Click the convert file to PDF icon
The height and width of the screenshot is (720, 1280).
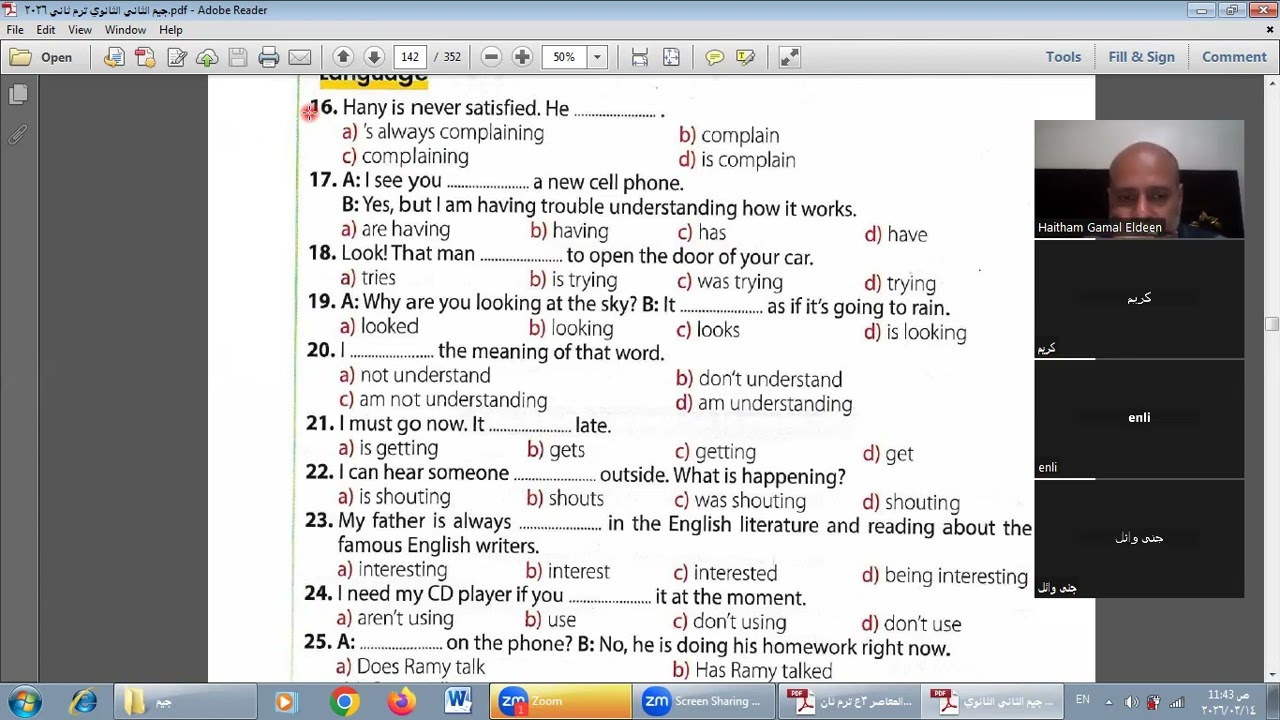(x=114, y=57)
